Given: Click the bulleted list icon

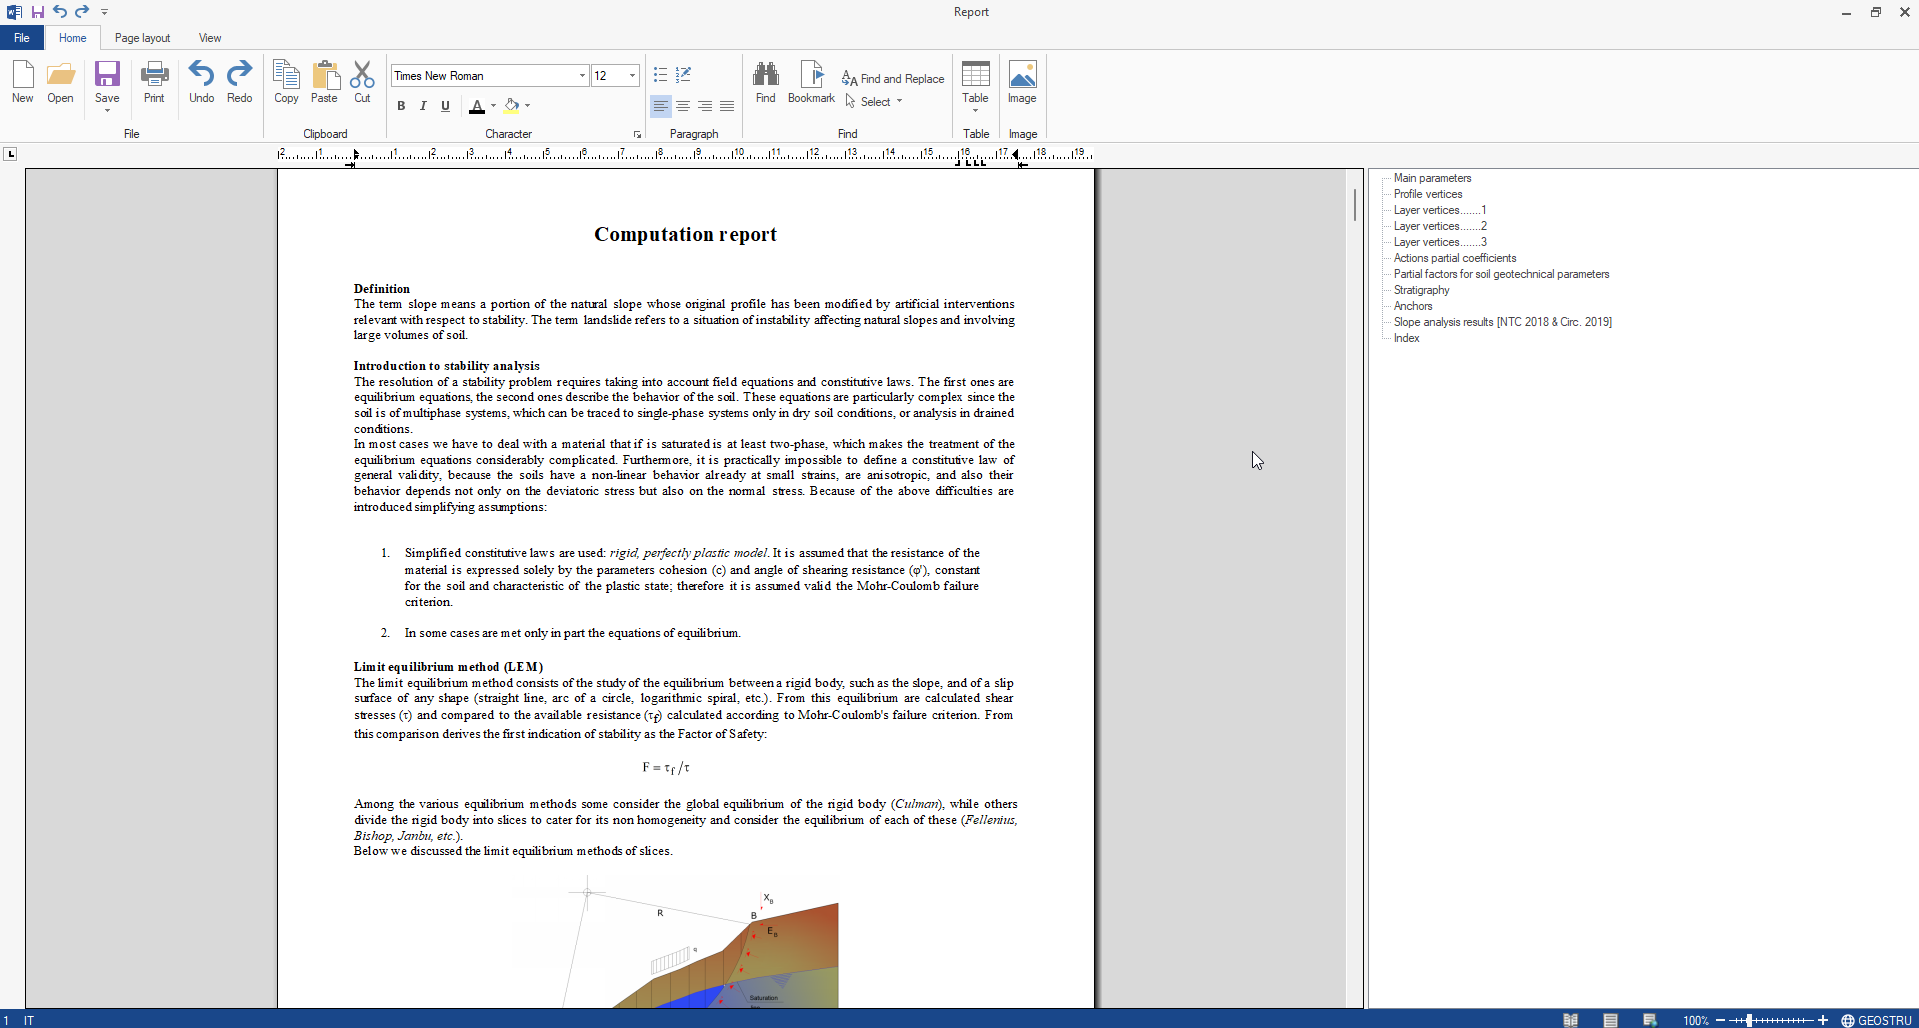Looking at the screenshot, I should (660, 75).
